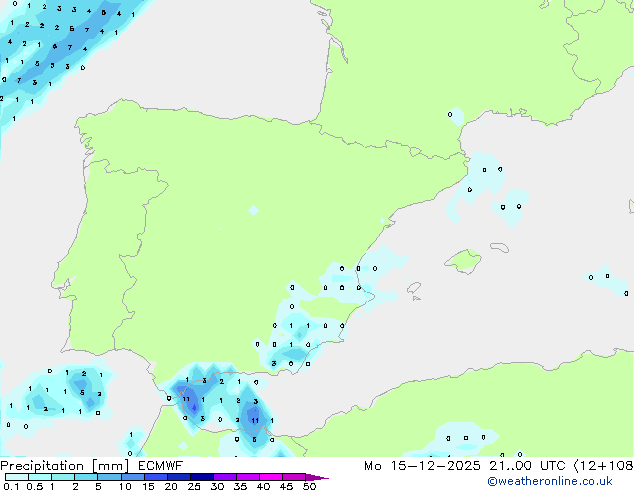Click the '(12+108' forecast run text
Image resolution: width=634 pixels, height=490 pixels.
603,466
